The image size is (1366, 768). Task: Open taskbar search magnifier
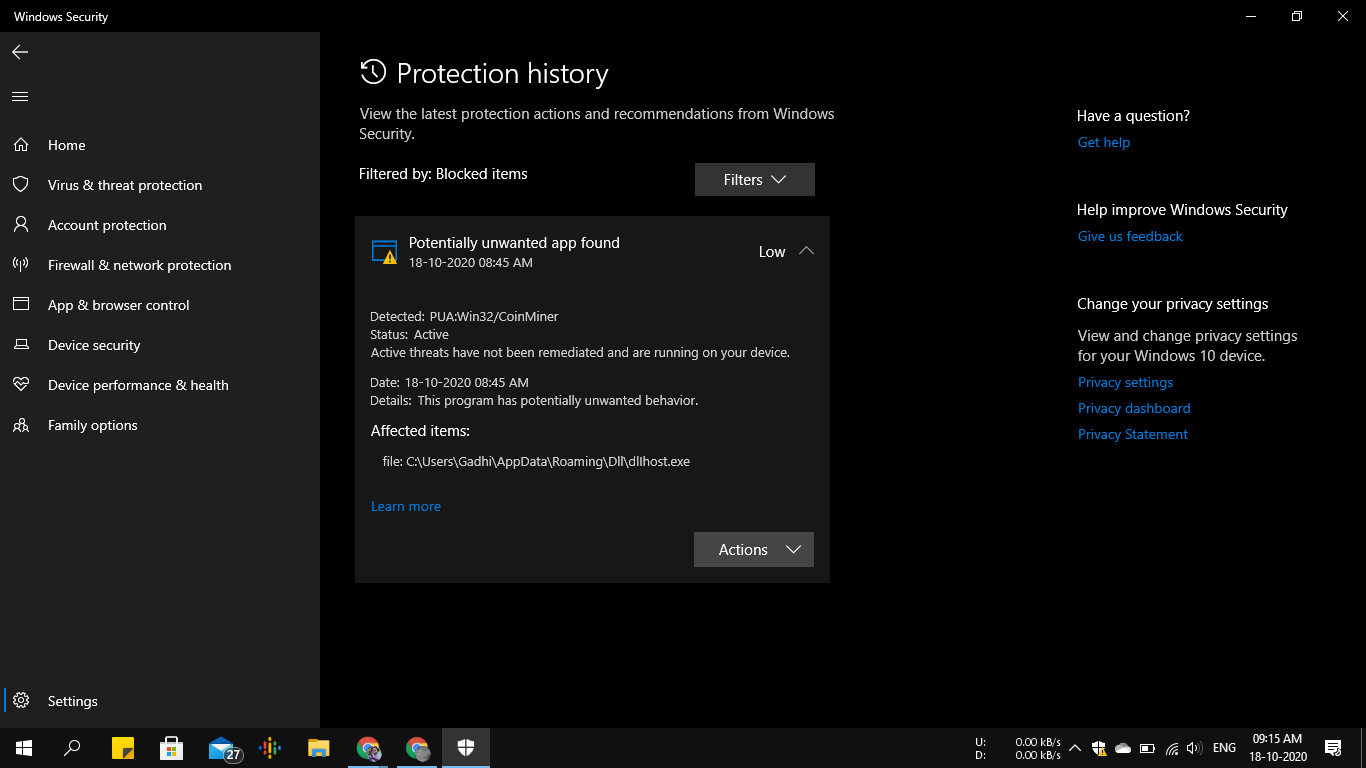pyautogui.click(x=72, y=748)
